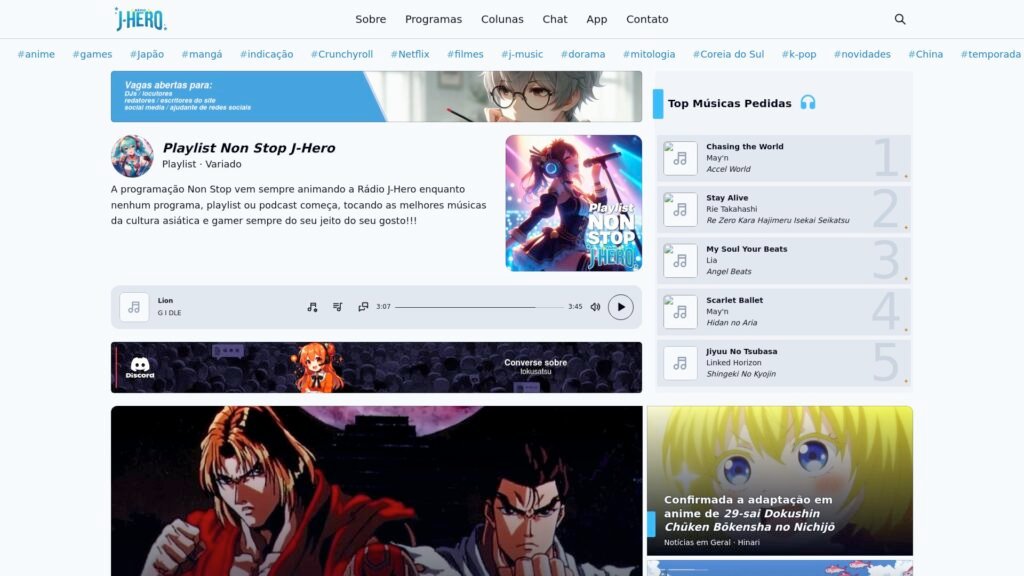Open the Discord Converse sobre tokusatsu banner
Image resolution: width=1024 pixels, height=576 pixels.
click(x=376, y=368)
